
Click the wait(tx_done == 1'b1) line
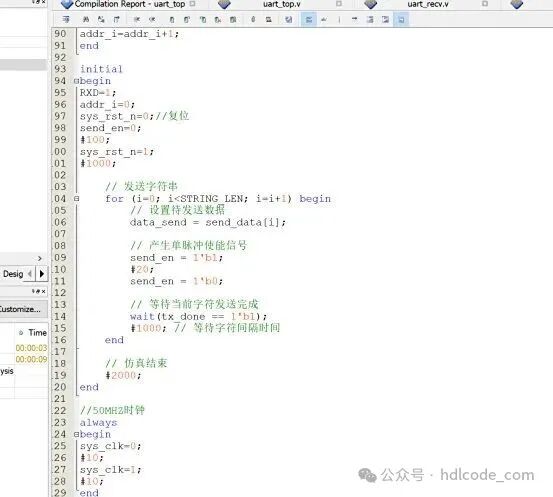[x=199, y=317]
